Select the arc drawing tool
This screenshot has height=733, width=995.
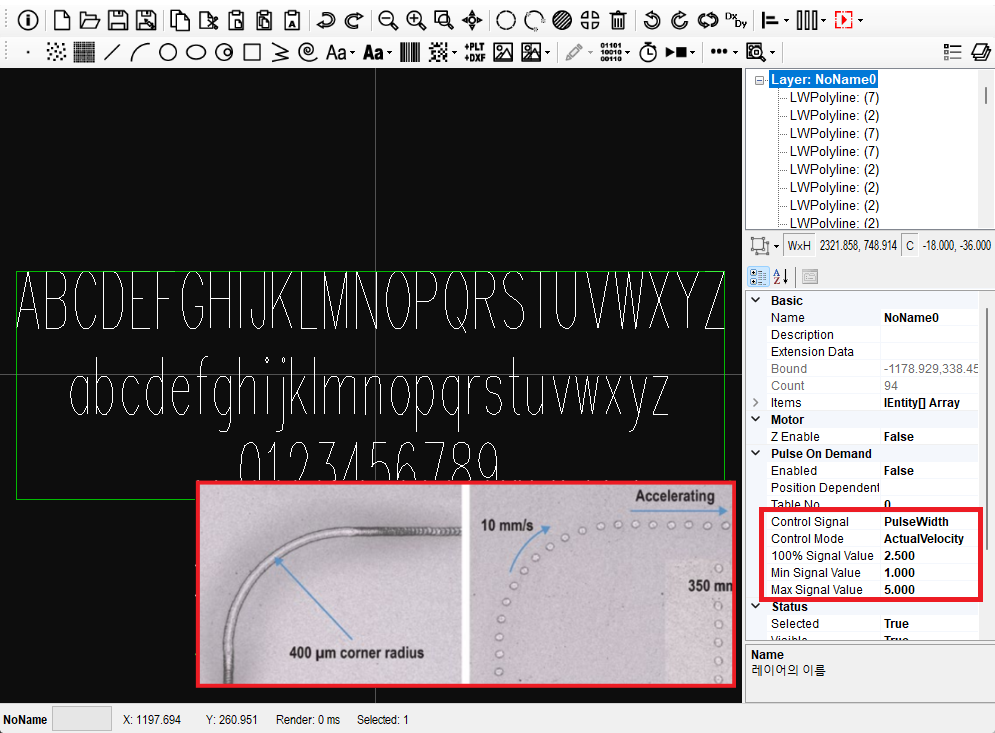[x=140, y=52]
